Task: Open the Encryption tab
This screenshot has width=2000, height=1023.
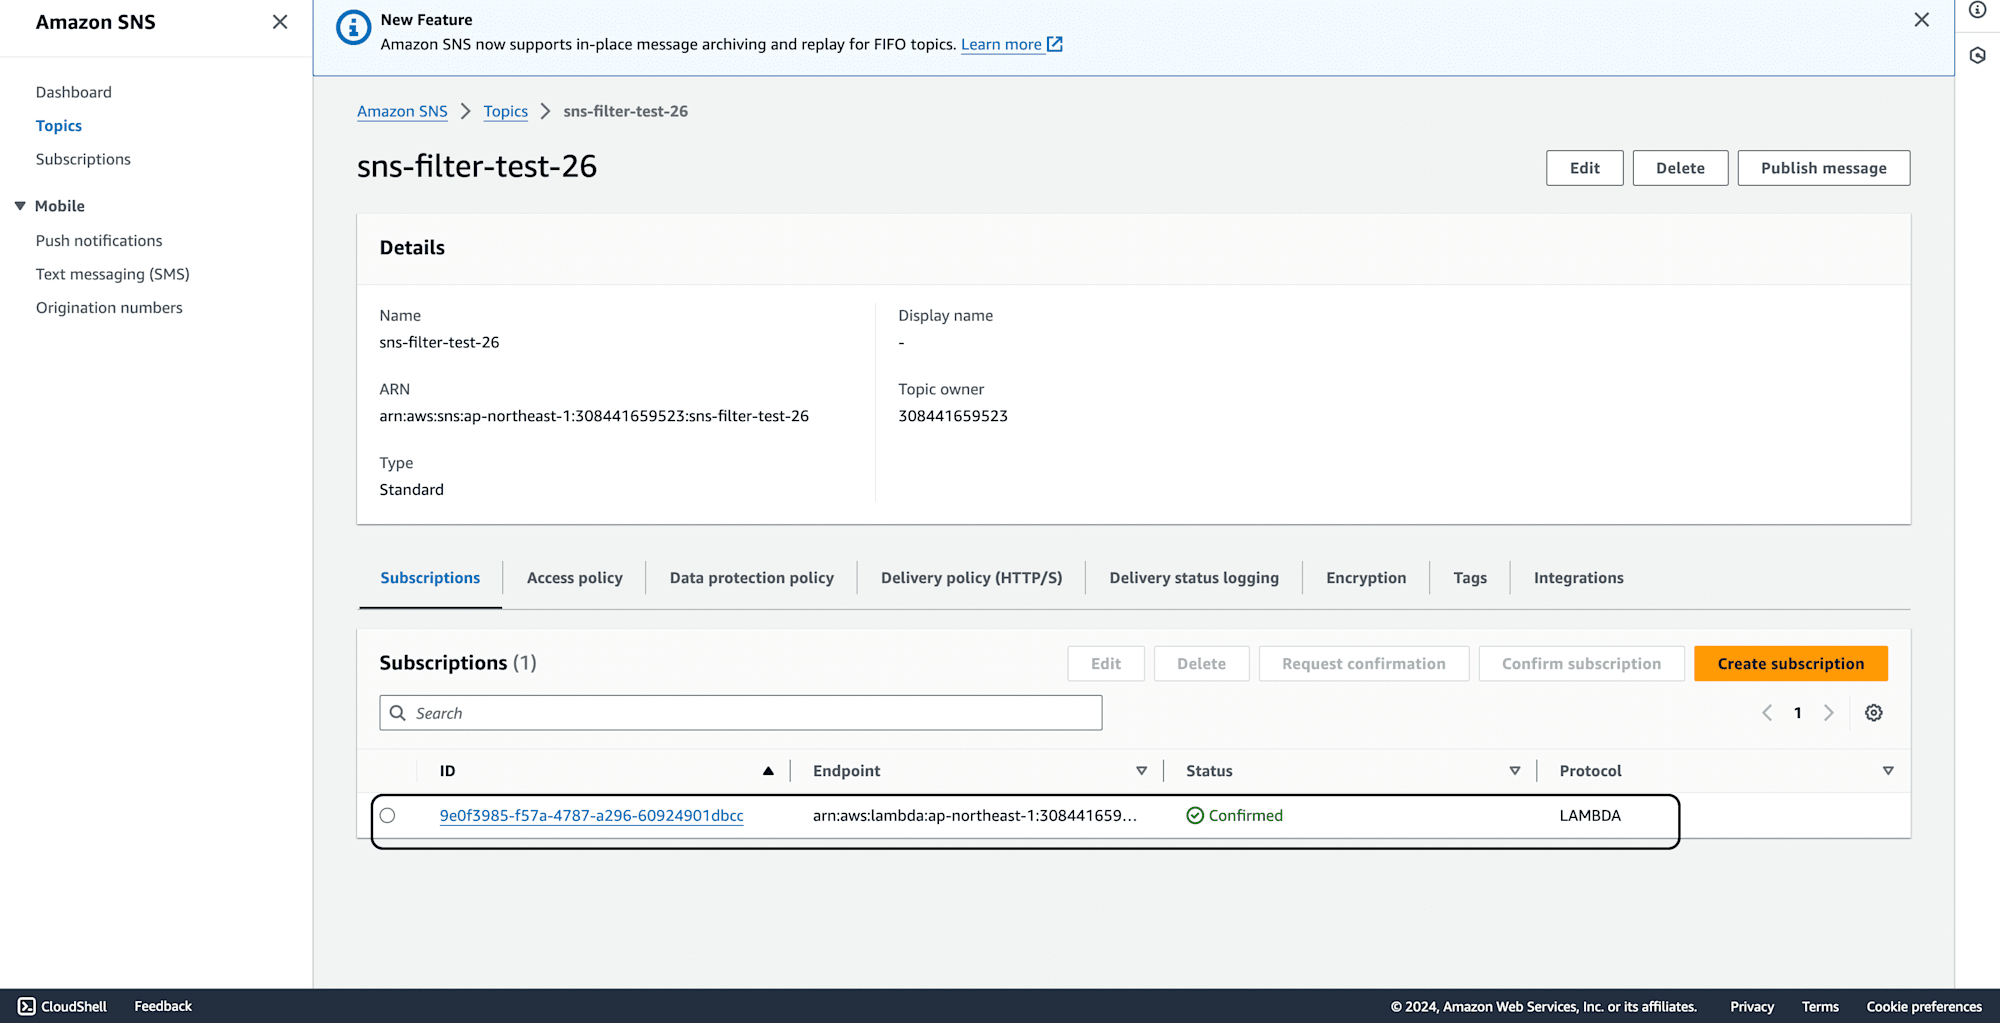Action: point(1366,578)
